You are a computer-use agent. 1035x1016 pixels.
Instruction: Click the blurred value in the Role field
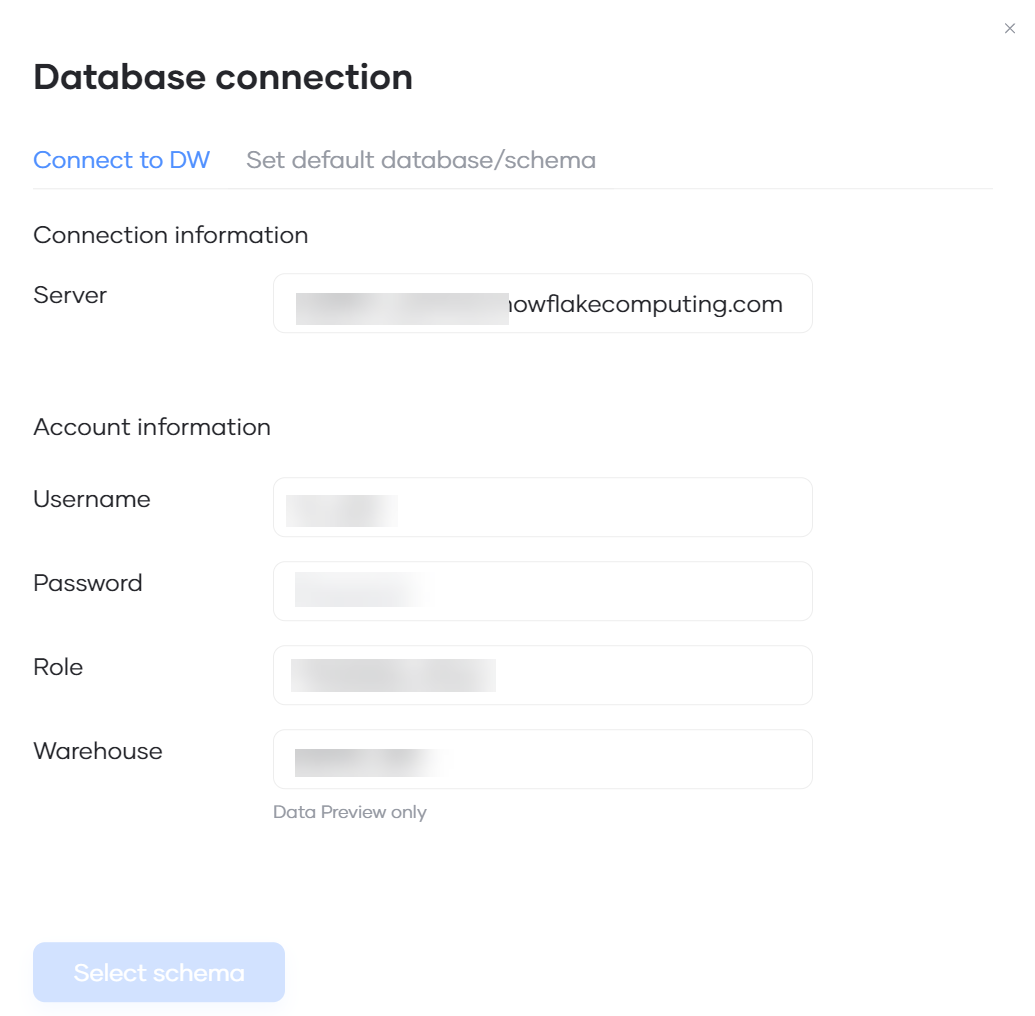[393, 675]
